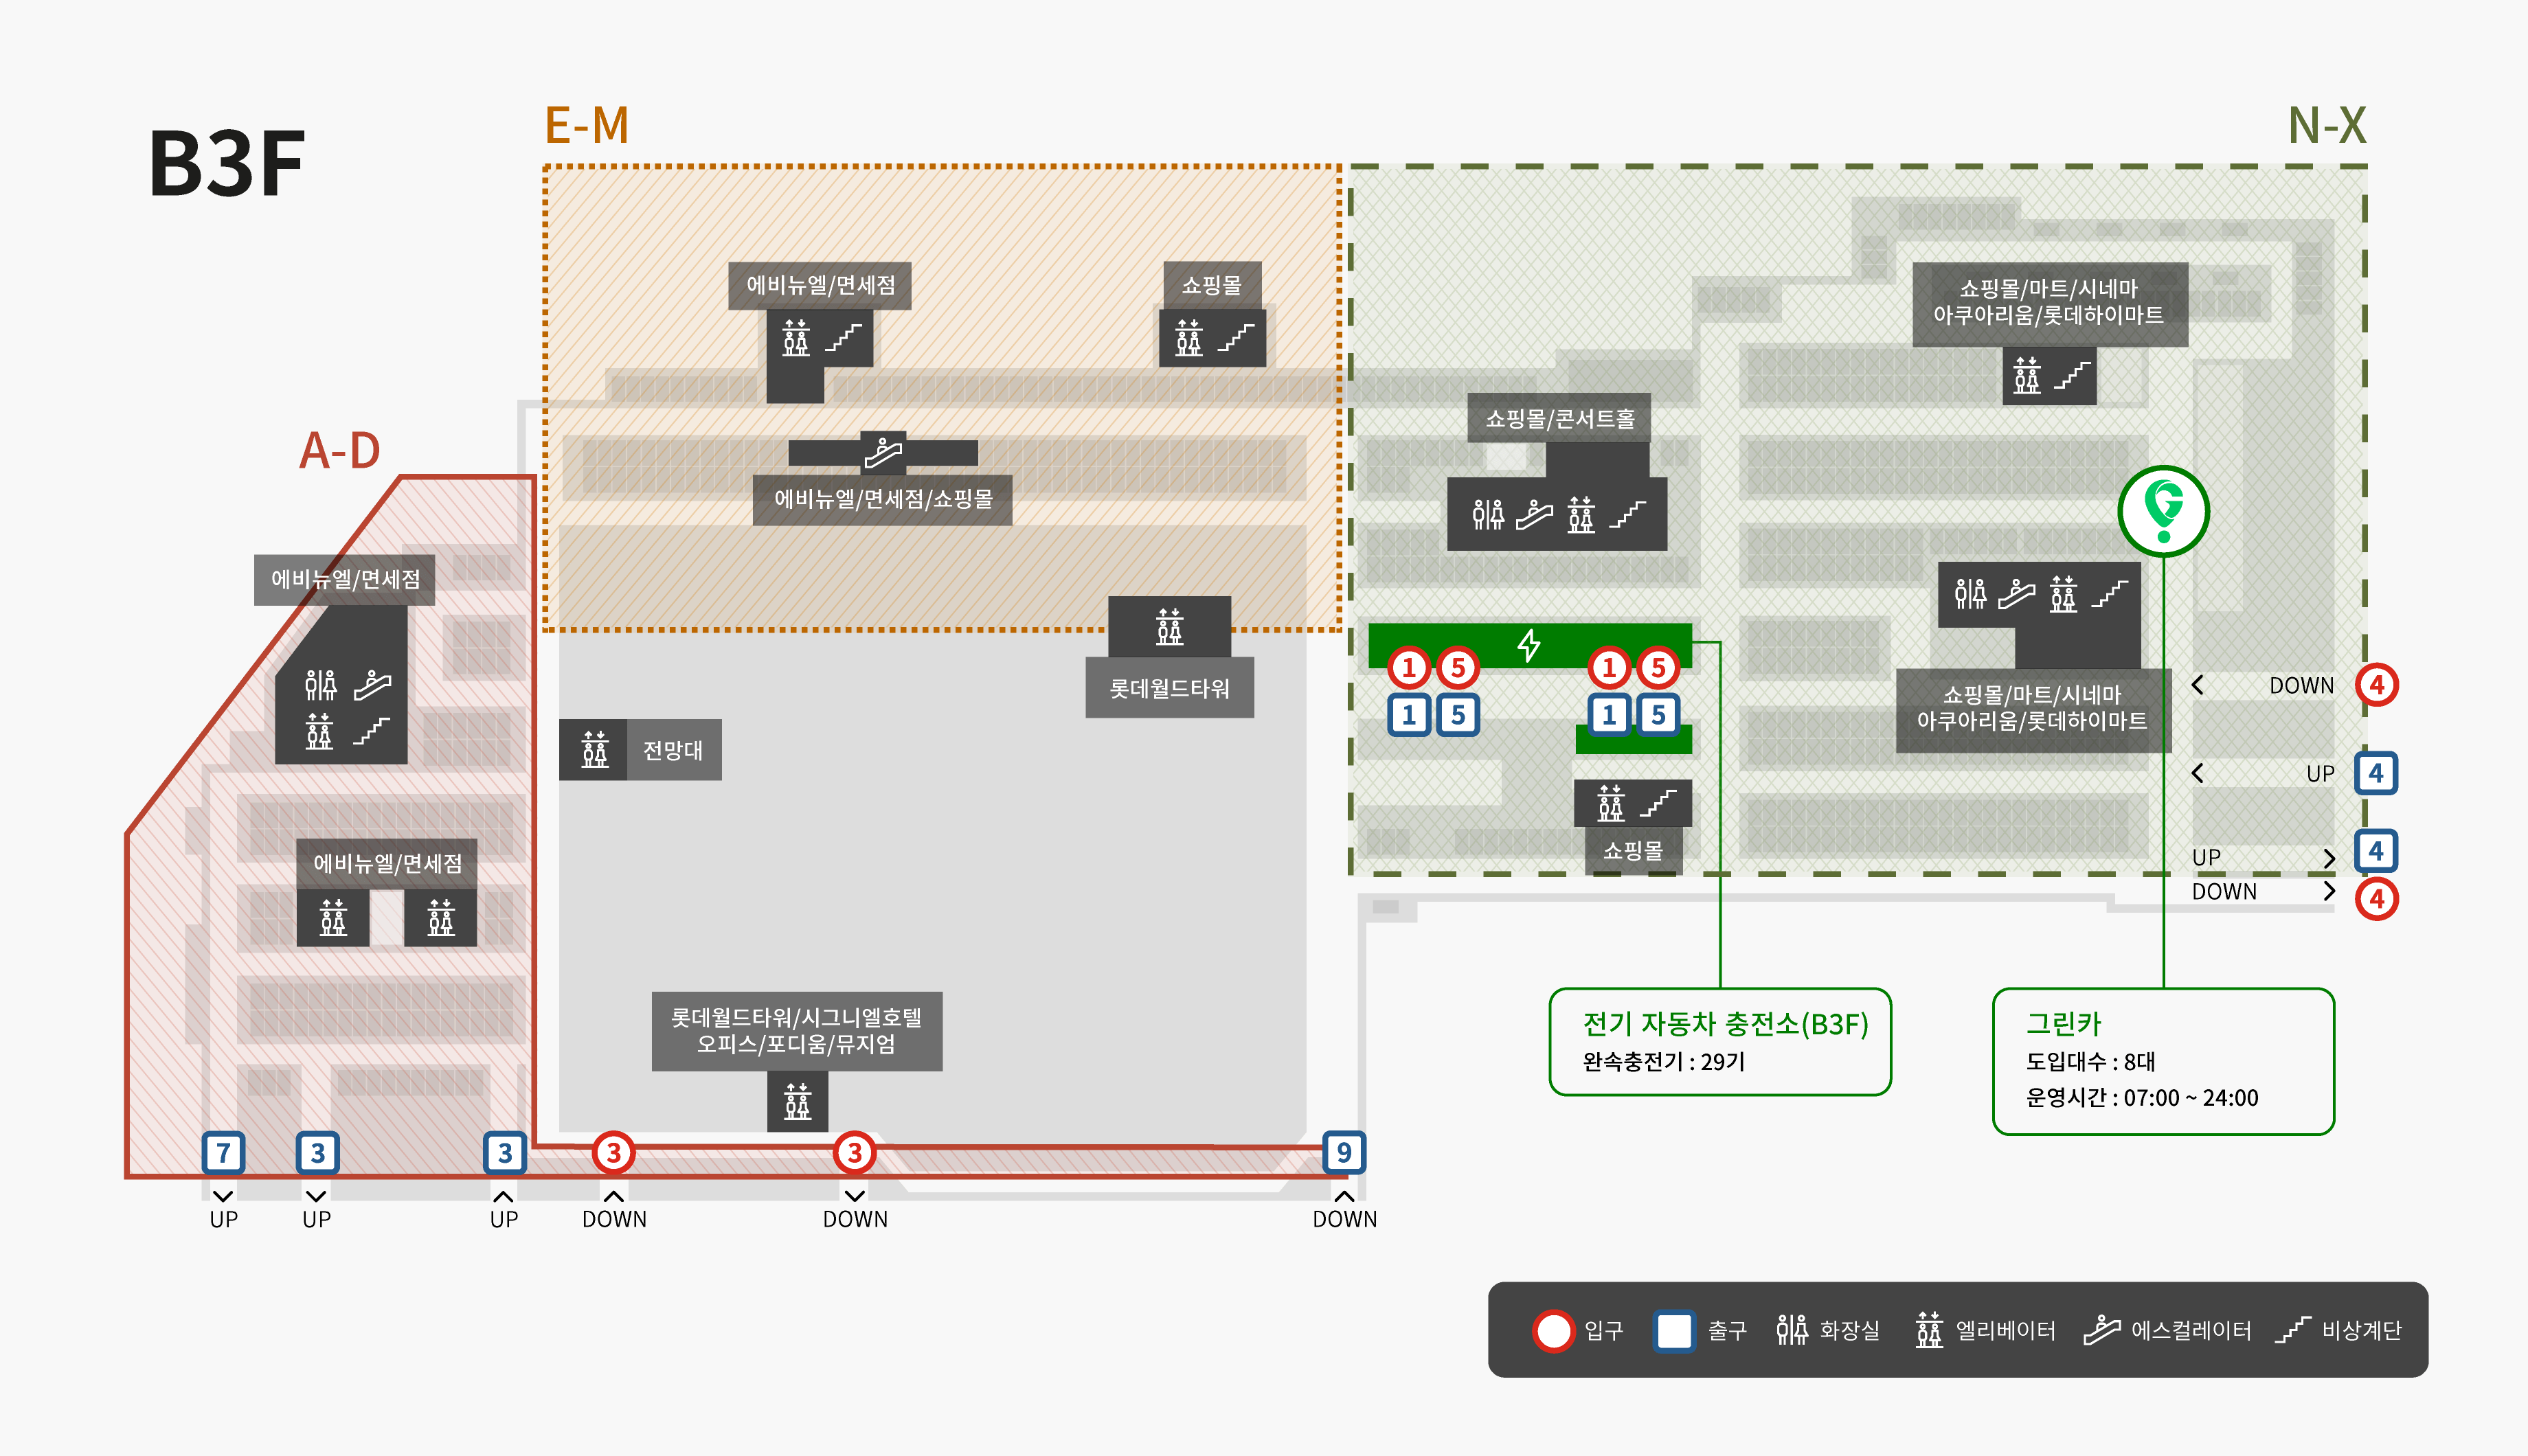The image size is (2528, 1456).
Task: Click the 도입대수 : 8대 text
Action: tap(2090, 1062)
